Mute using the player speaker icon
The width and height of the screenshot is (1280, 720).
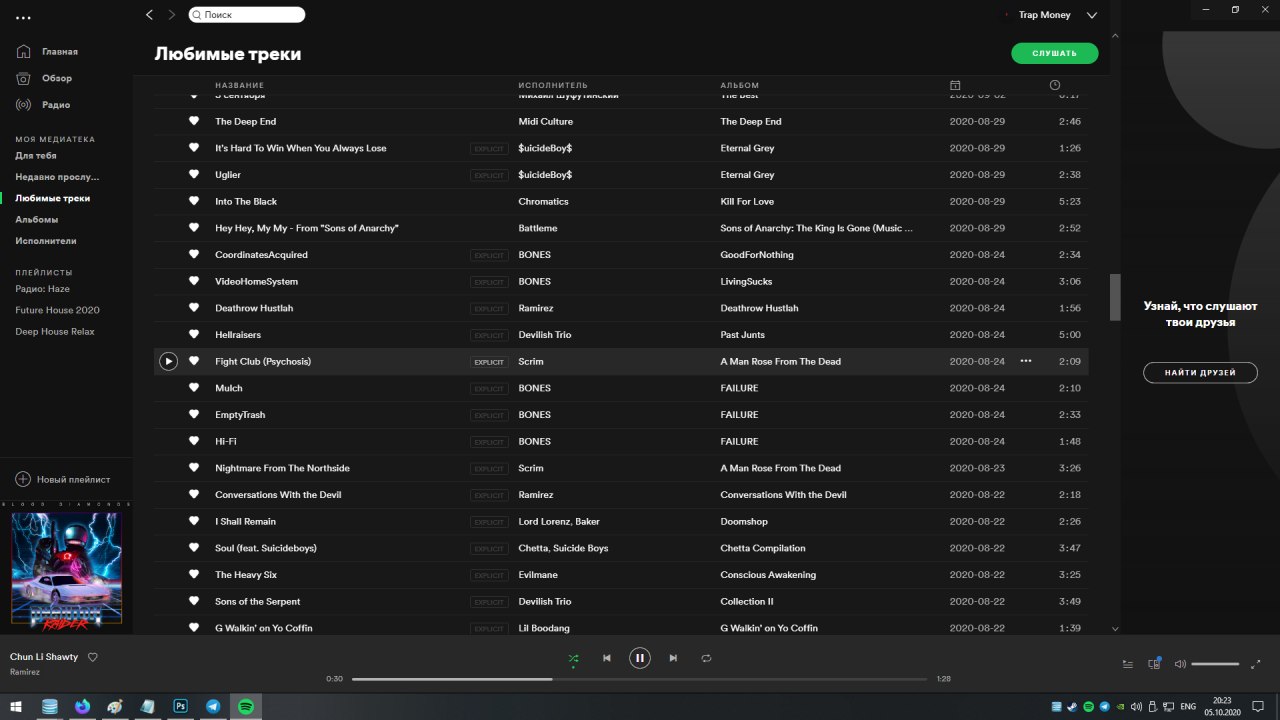(1180, 664)
